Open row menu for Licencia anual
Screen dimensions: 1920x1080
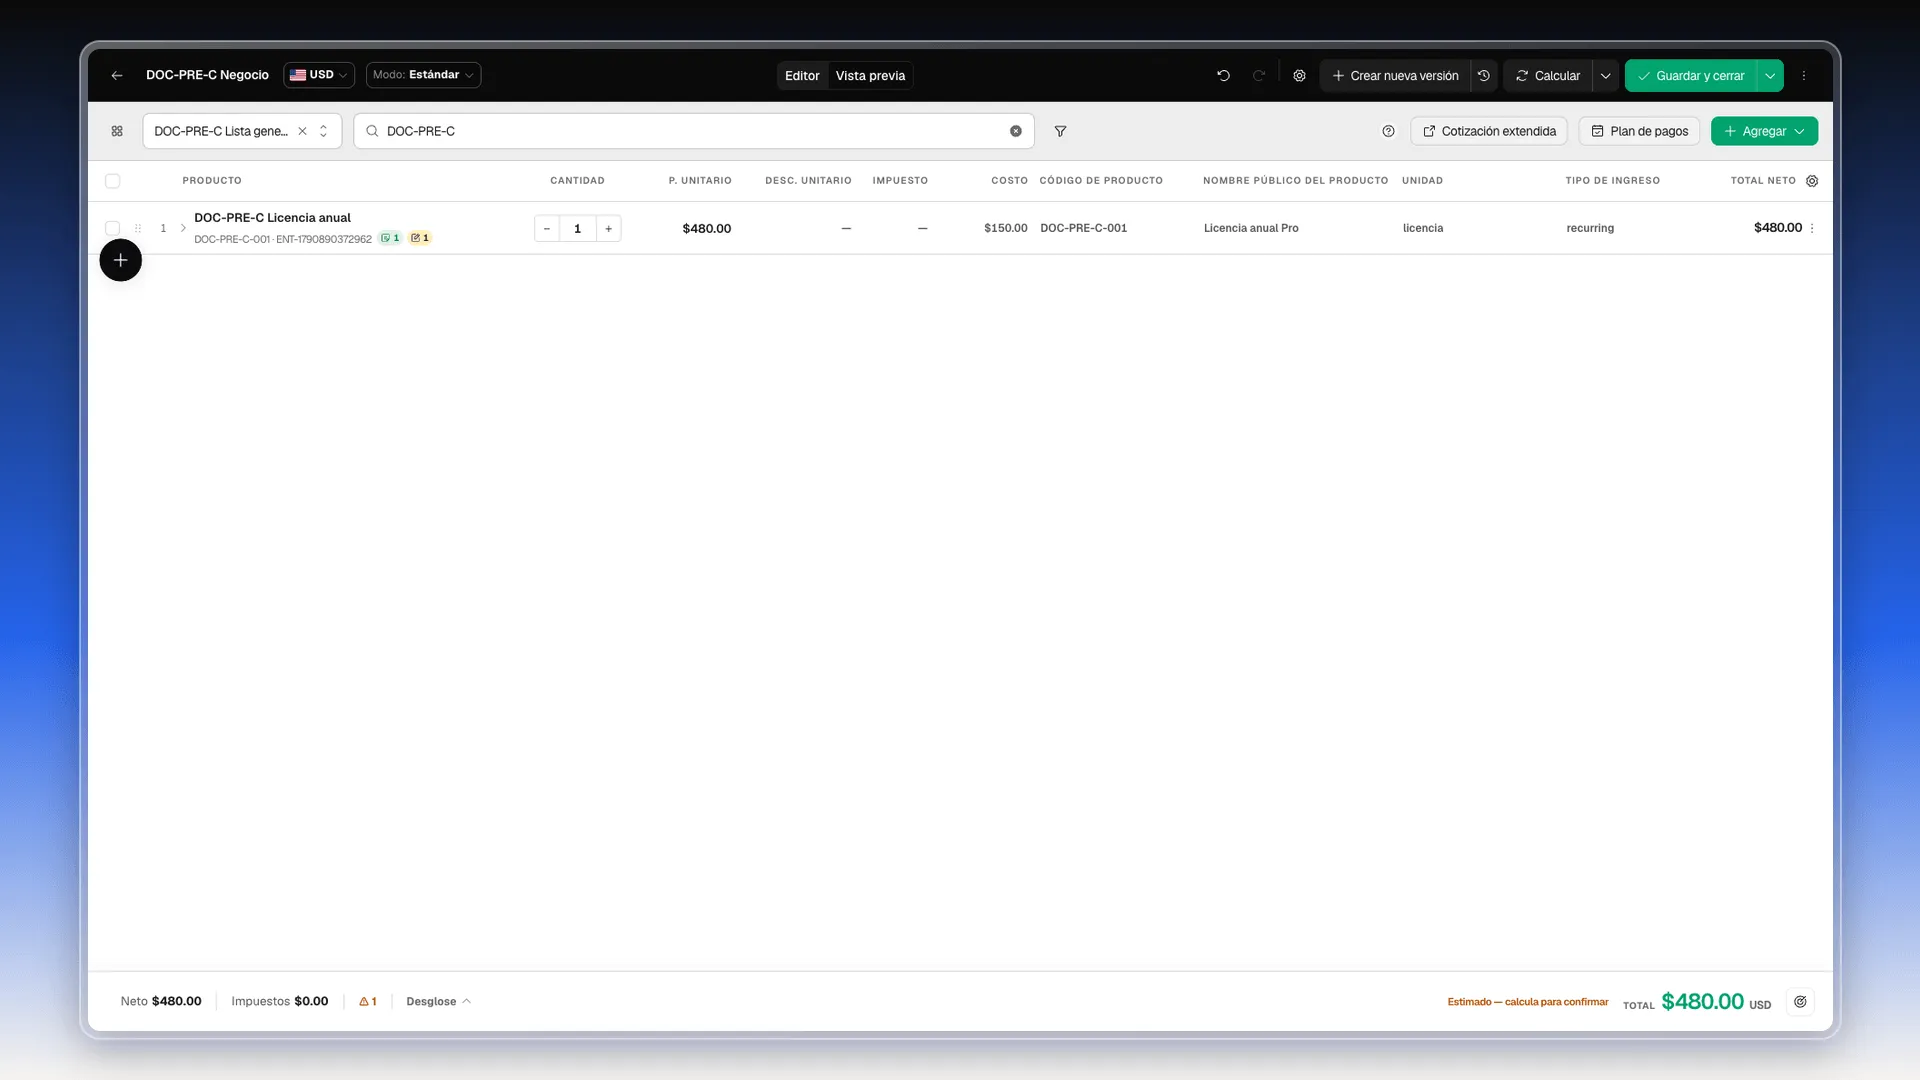[x=1812, y=228]
